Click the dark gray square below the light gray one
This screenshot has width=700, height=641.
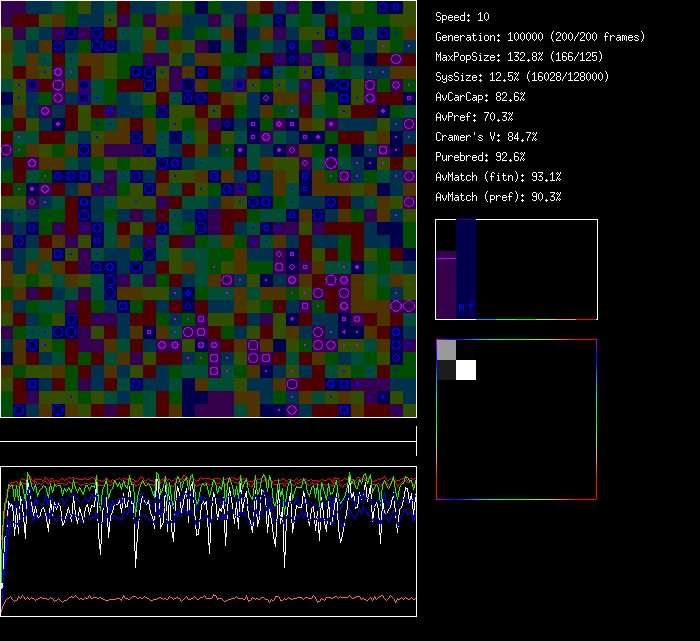click(446, 369)
